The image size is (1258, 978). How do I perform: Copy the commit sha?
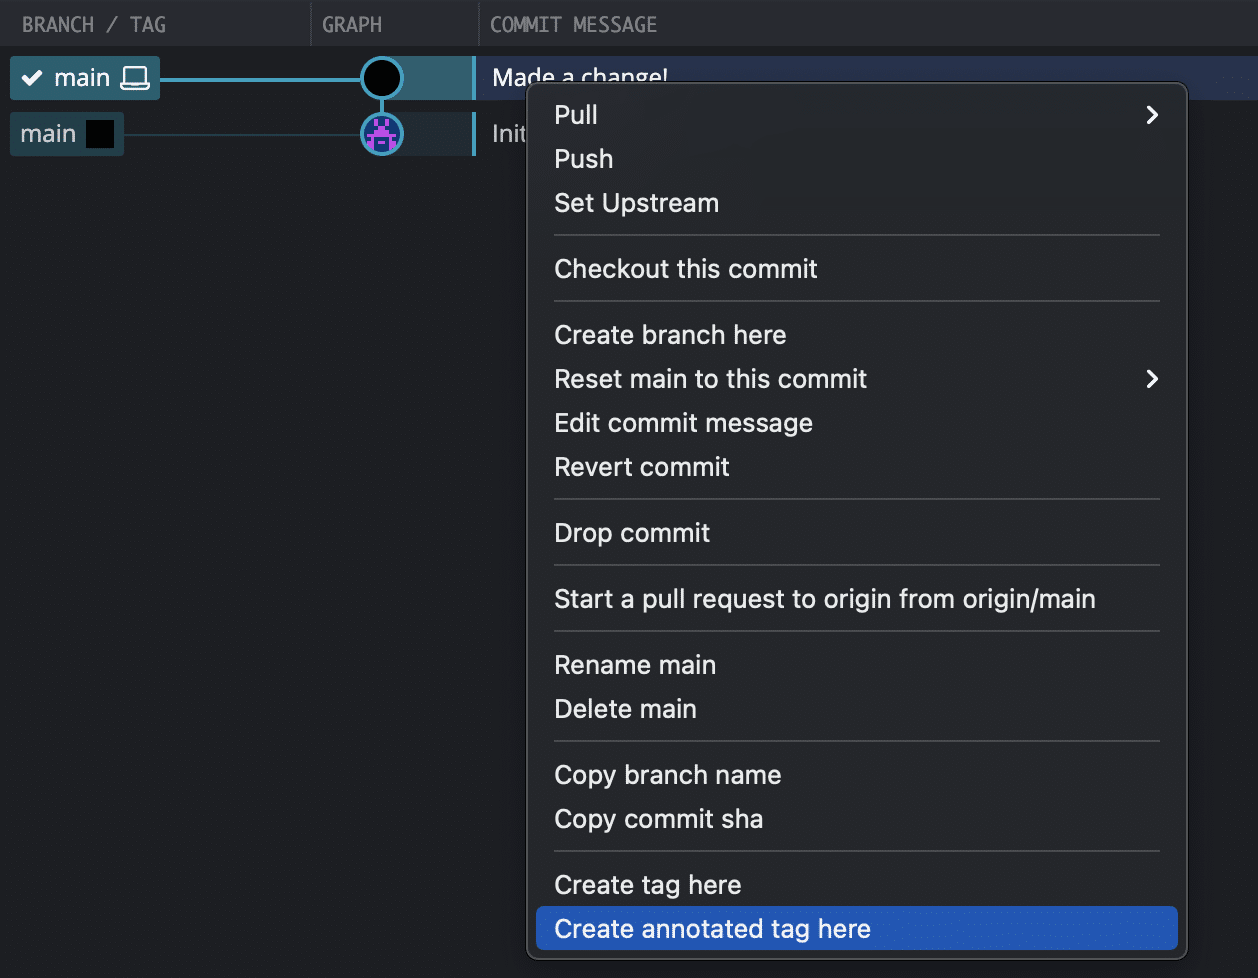(658, 818)
